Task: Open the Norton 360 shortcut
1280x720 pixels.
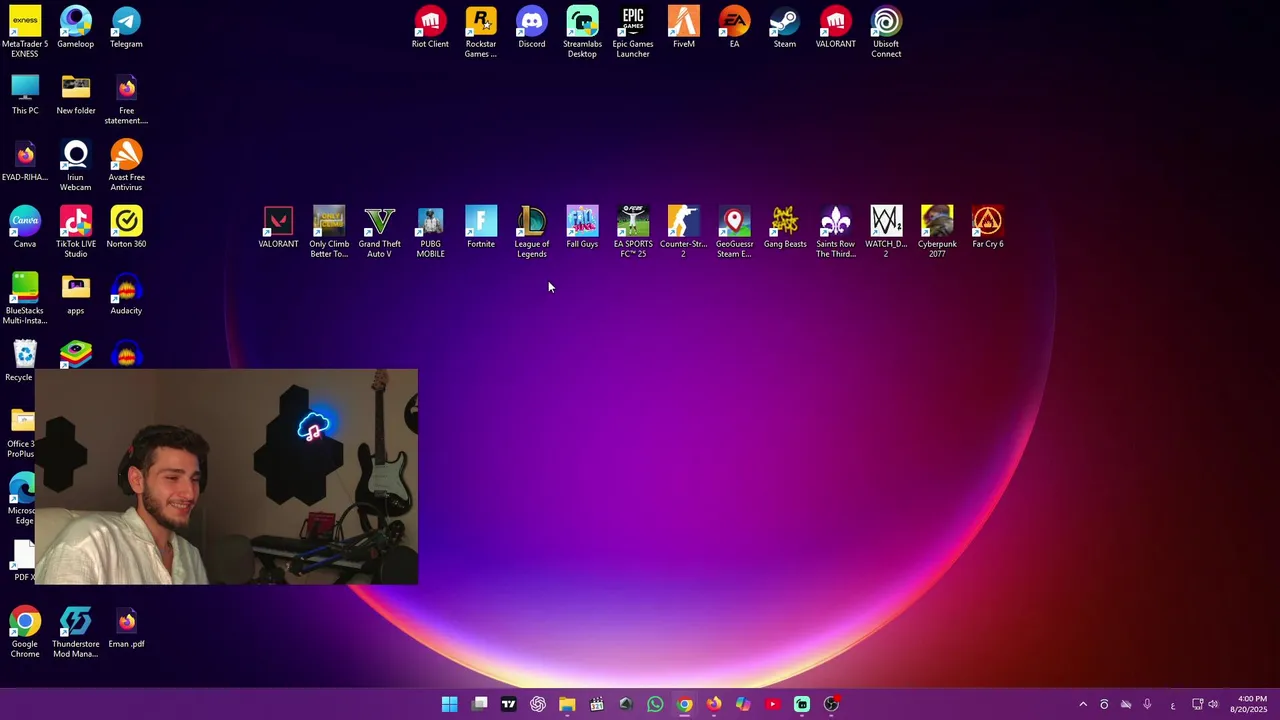Action: pyautogui.click(x=126, y=227)
